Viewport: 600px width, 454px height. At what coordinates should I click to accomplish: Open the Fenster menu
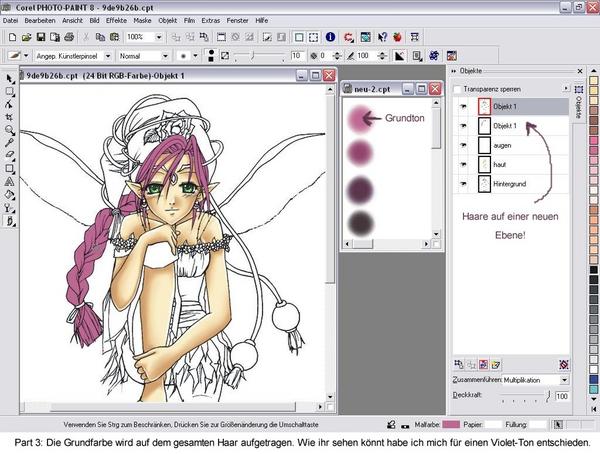[x=237, y=20]
